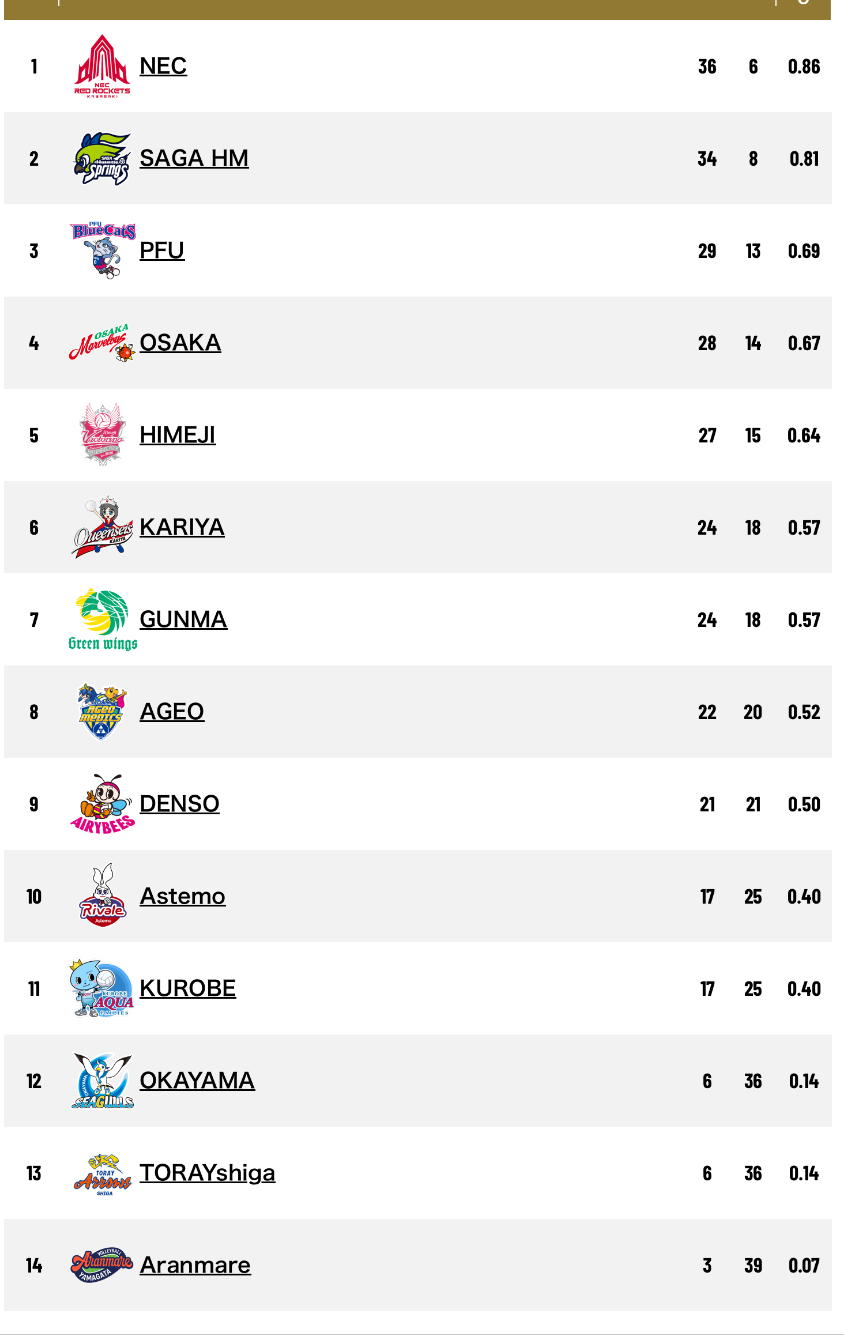844x1335 pixels.
Task: Click the Green Wings logo
Action: pos(102,619)
